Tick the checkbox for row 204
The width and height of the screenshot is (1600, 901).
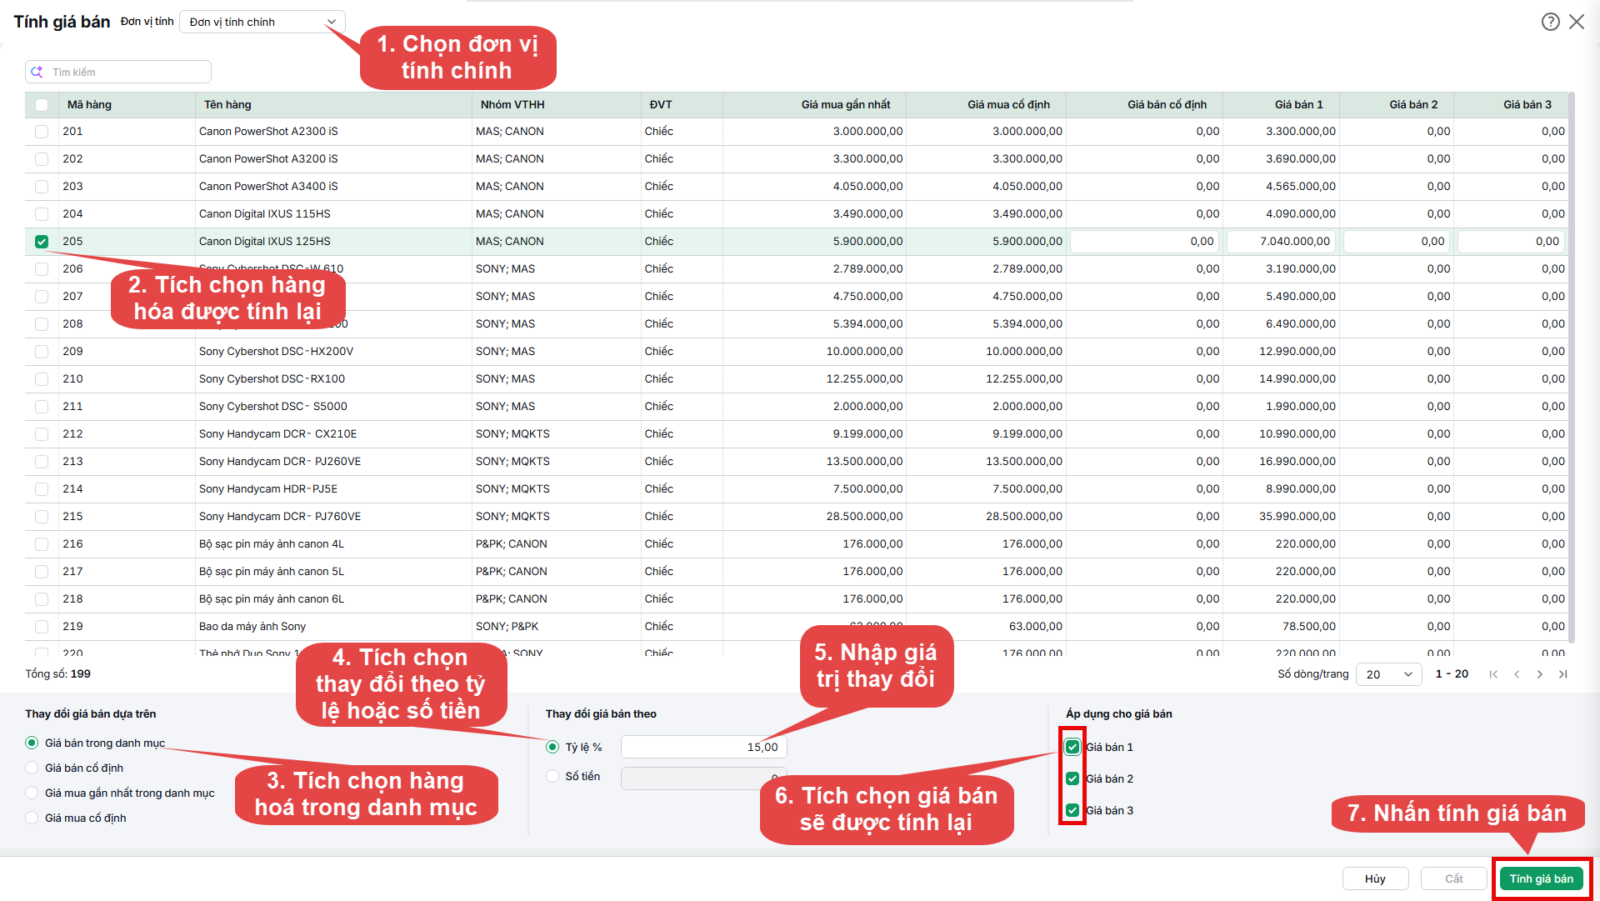click(x=41, y=214)
